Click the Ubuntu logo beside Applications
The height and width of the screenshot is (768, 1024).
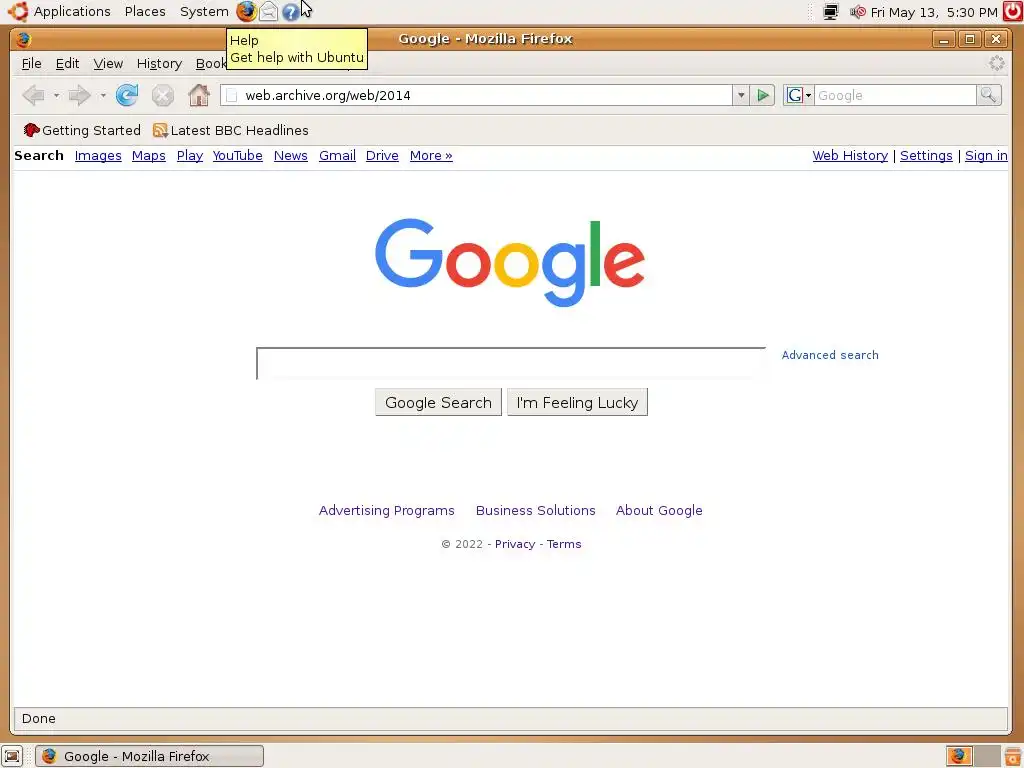[x=18, y=11]
